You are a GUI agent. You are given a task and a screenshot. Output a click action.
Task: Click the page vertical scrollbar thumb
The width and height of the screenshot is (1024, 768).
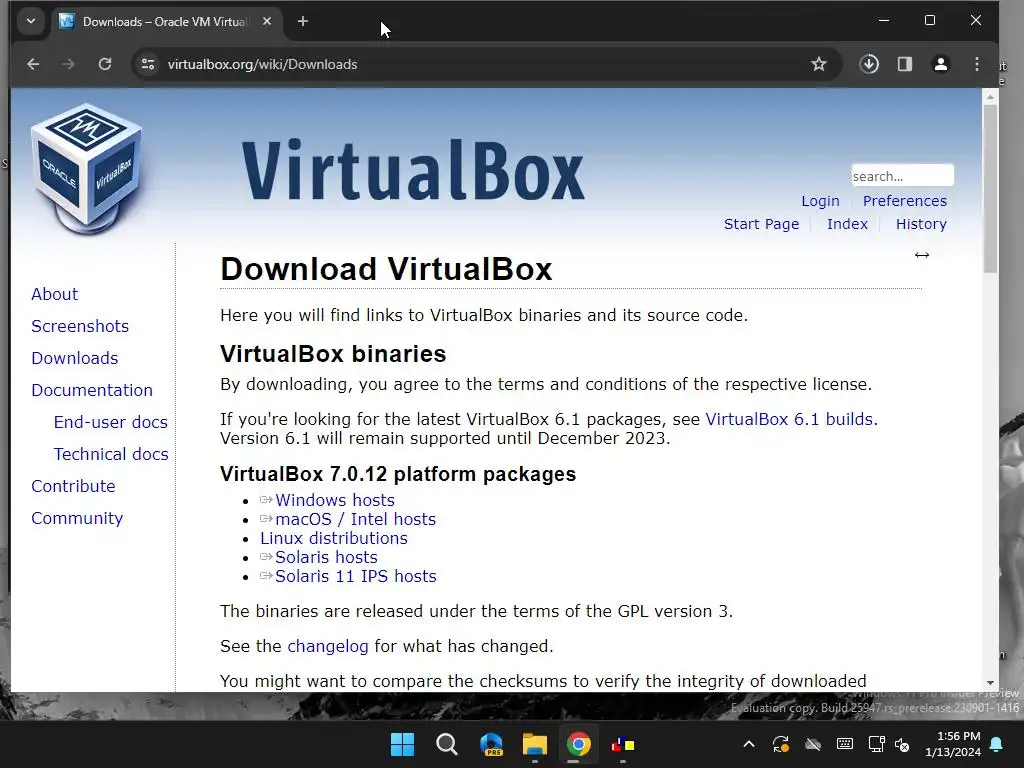(x=990, y=189)
